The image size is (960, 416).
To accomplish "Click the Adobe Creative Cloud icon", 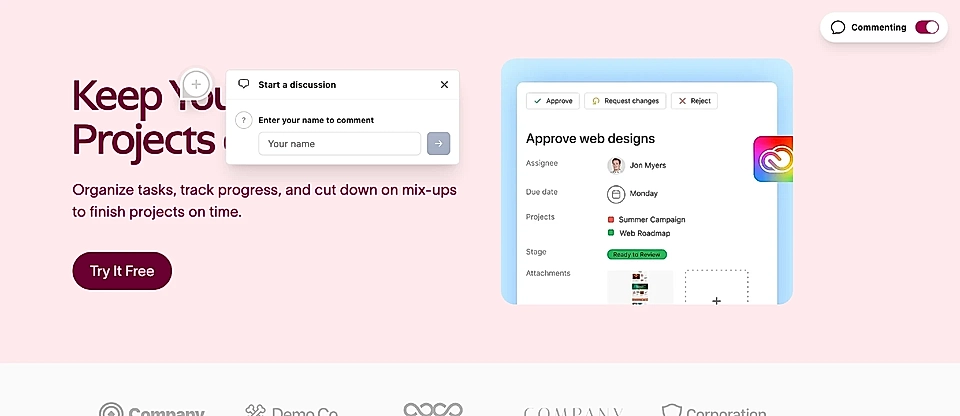I will (x=773, y=159).
